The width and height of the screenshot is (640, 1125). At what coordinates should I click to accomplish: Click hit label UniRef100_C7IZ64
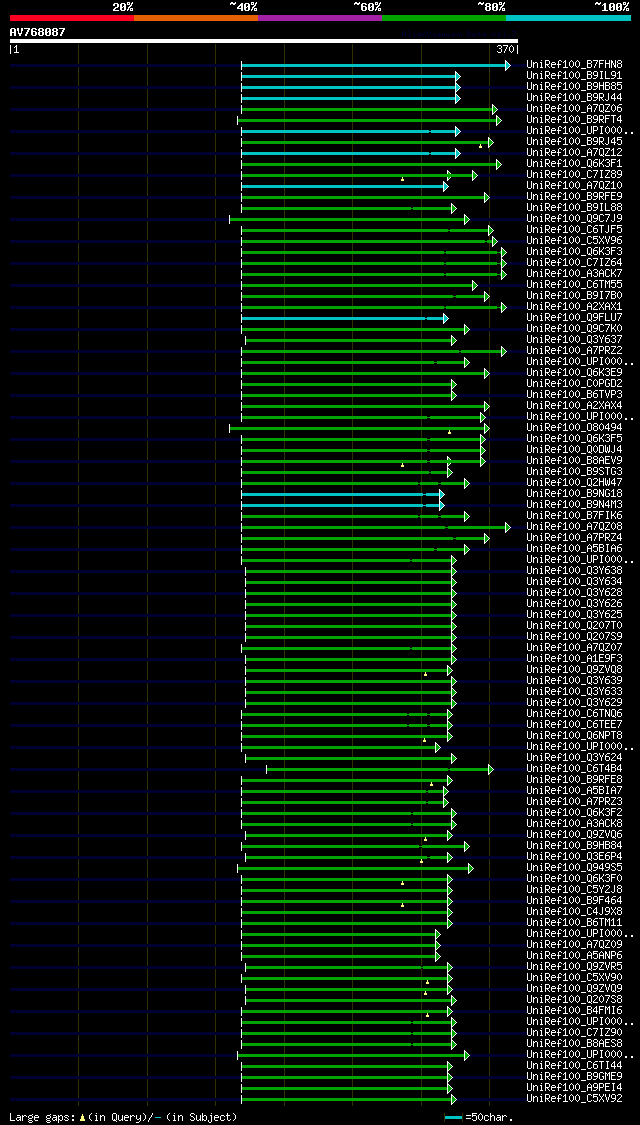coord(574,263)
